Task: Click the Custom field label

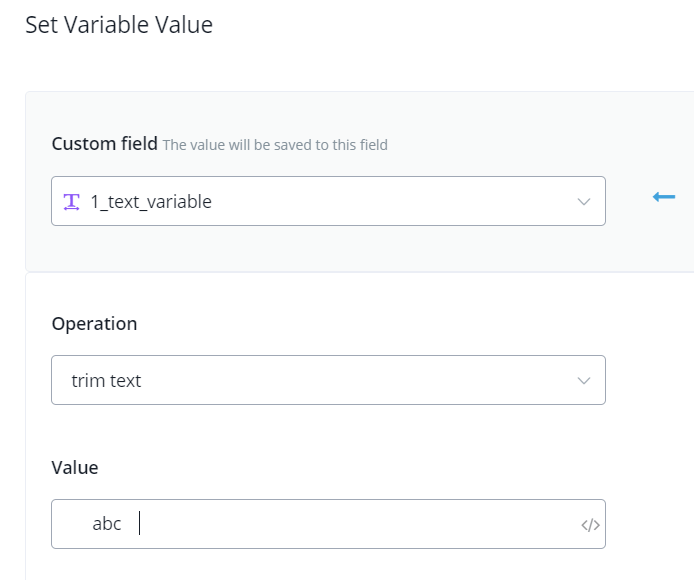Action: coord(104,144)
